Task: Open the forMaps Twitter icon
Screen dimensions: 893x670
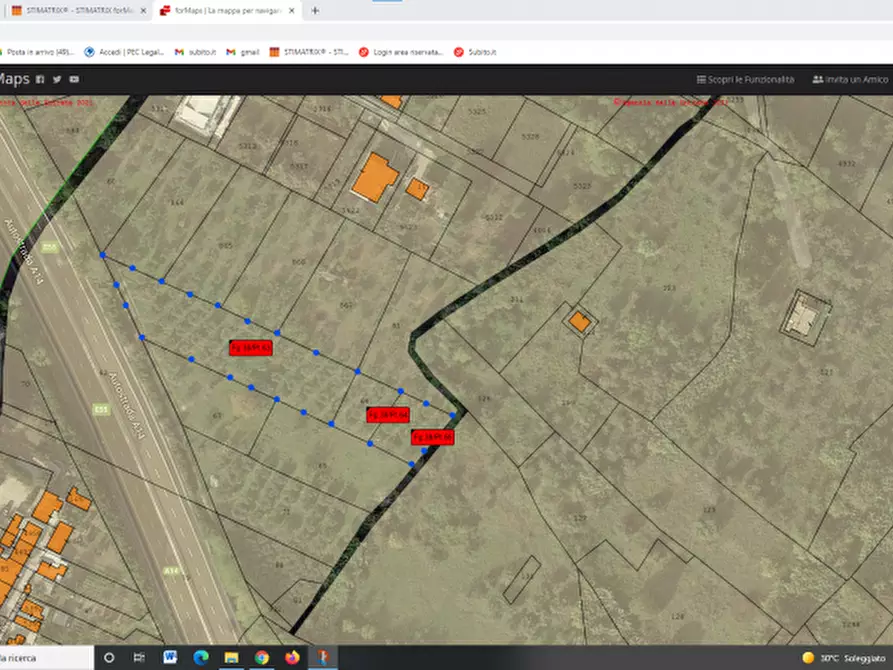Action: point(57,79)
